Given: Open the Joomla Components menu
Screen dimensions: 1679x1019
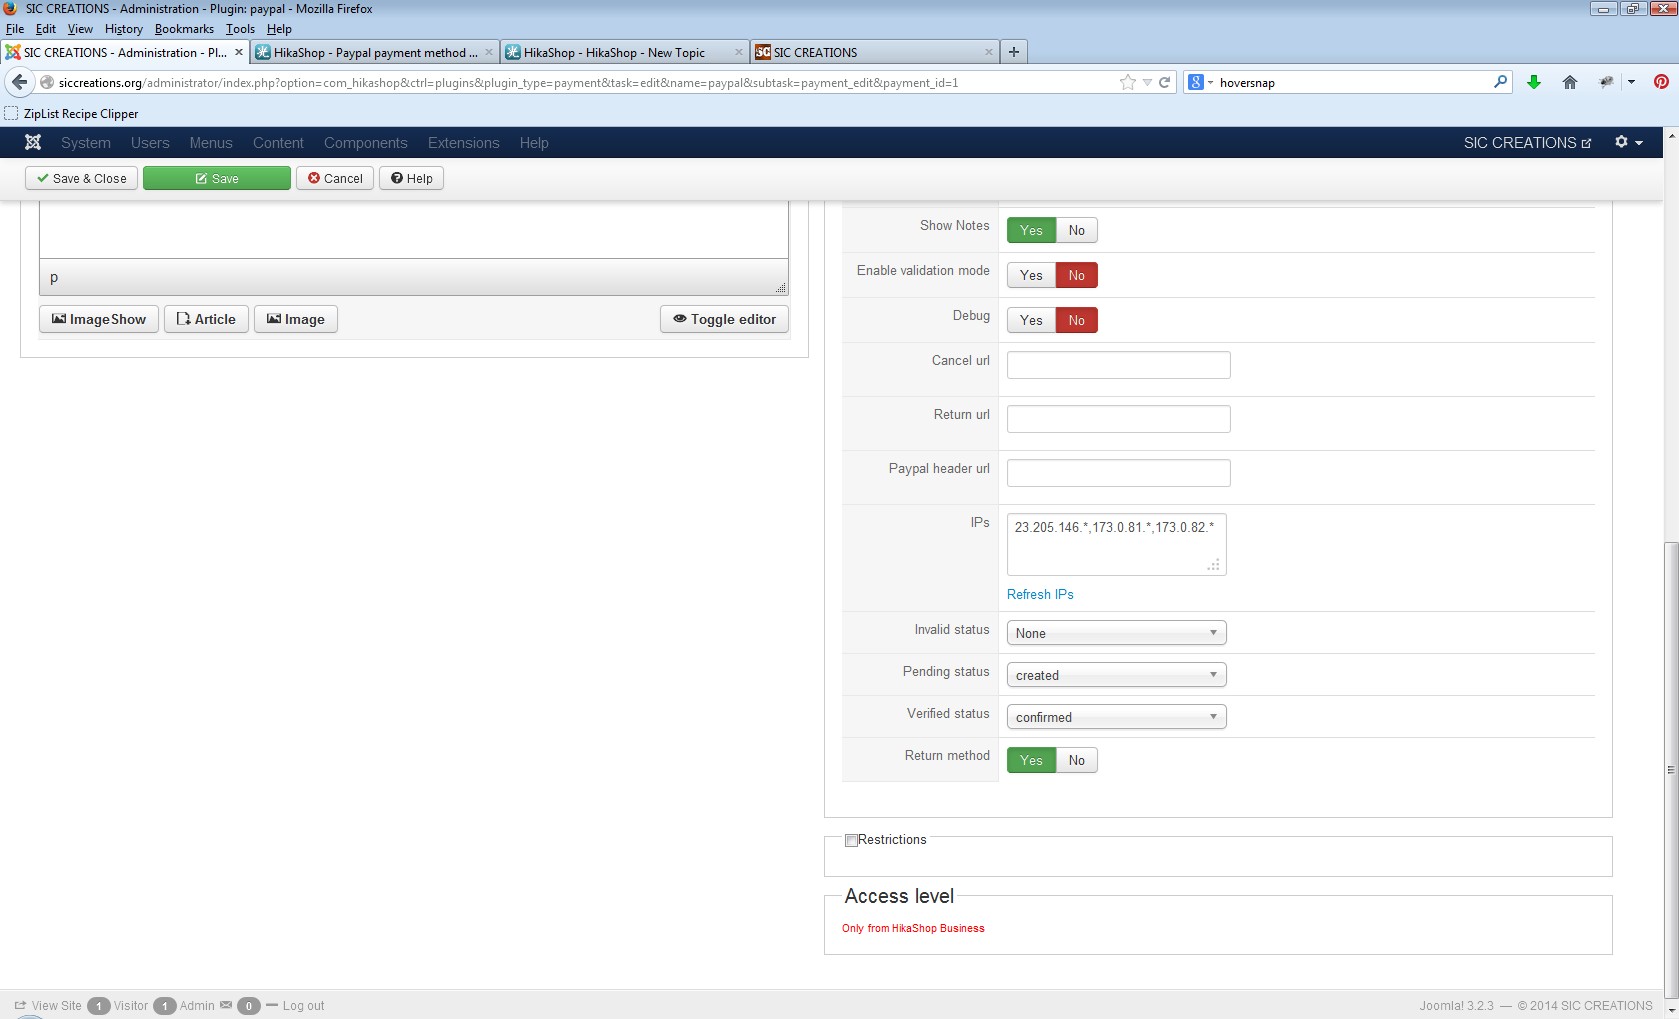Looking at the screenshot, I should click(x=366, y=143).
